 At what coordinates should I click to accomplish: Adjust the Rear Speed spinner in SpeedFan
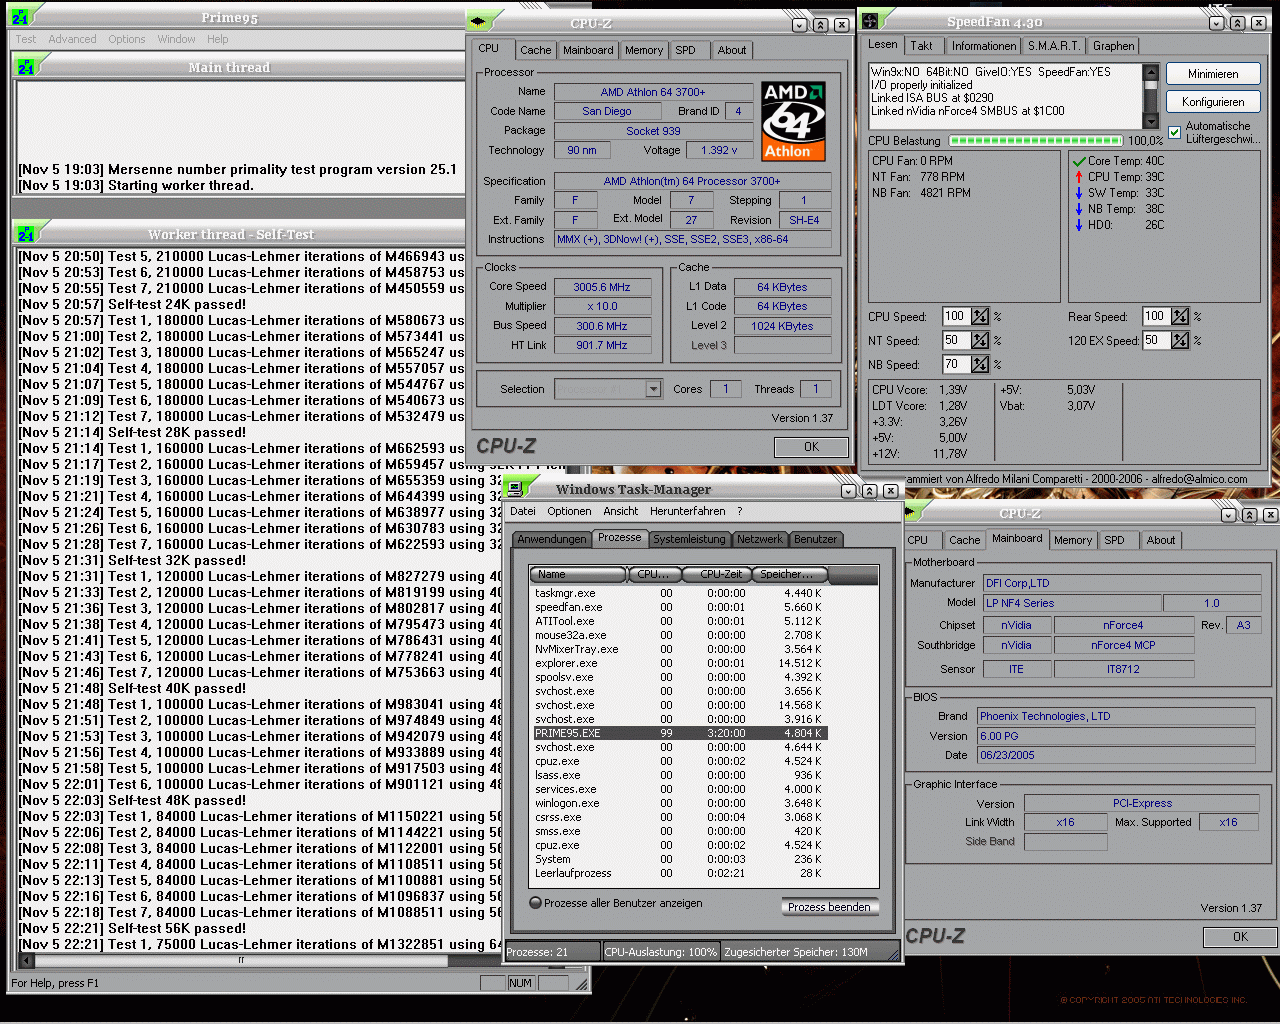point(1180,316)
